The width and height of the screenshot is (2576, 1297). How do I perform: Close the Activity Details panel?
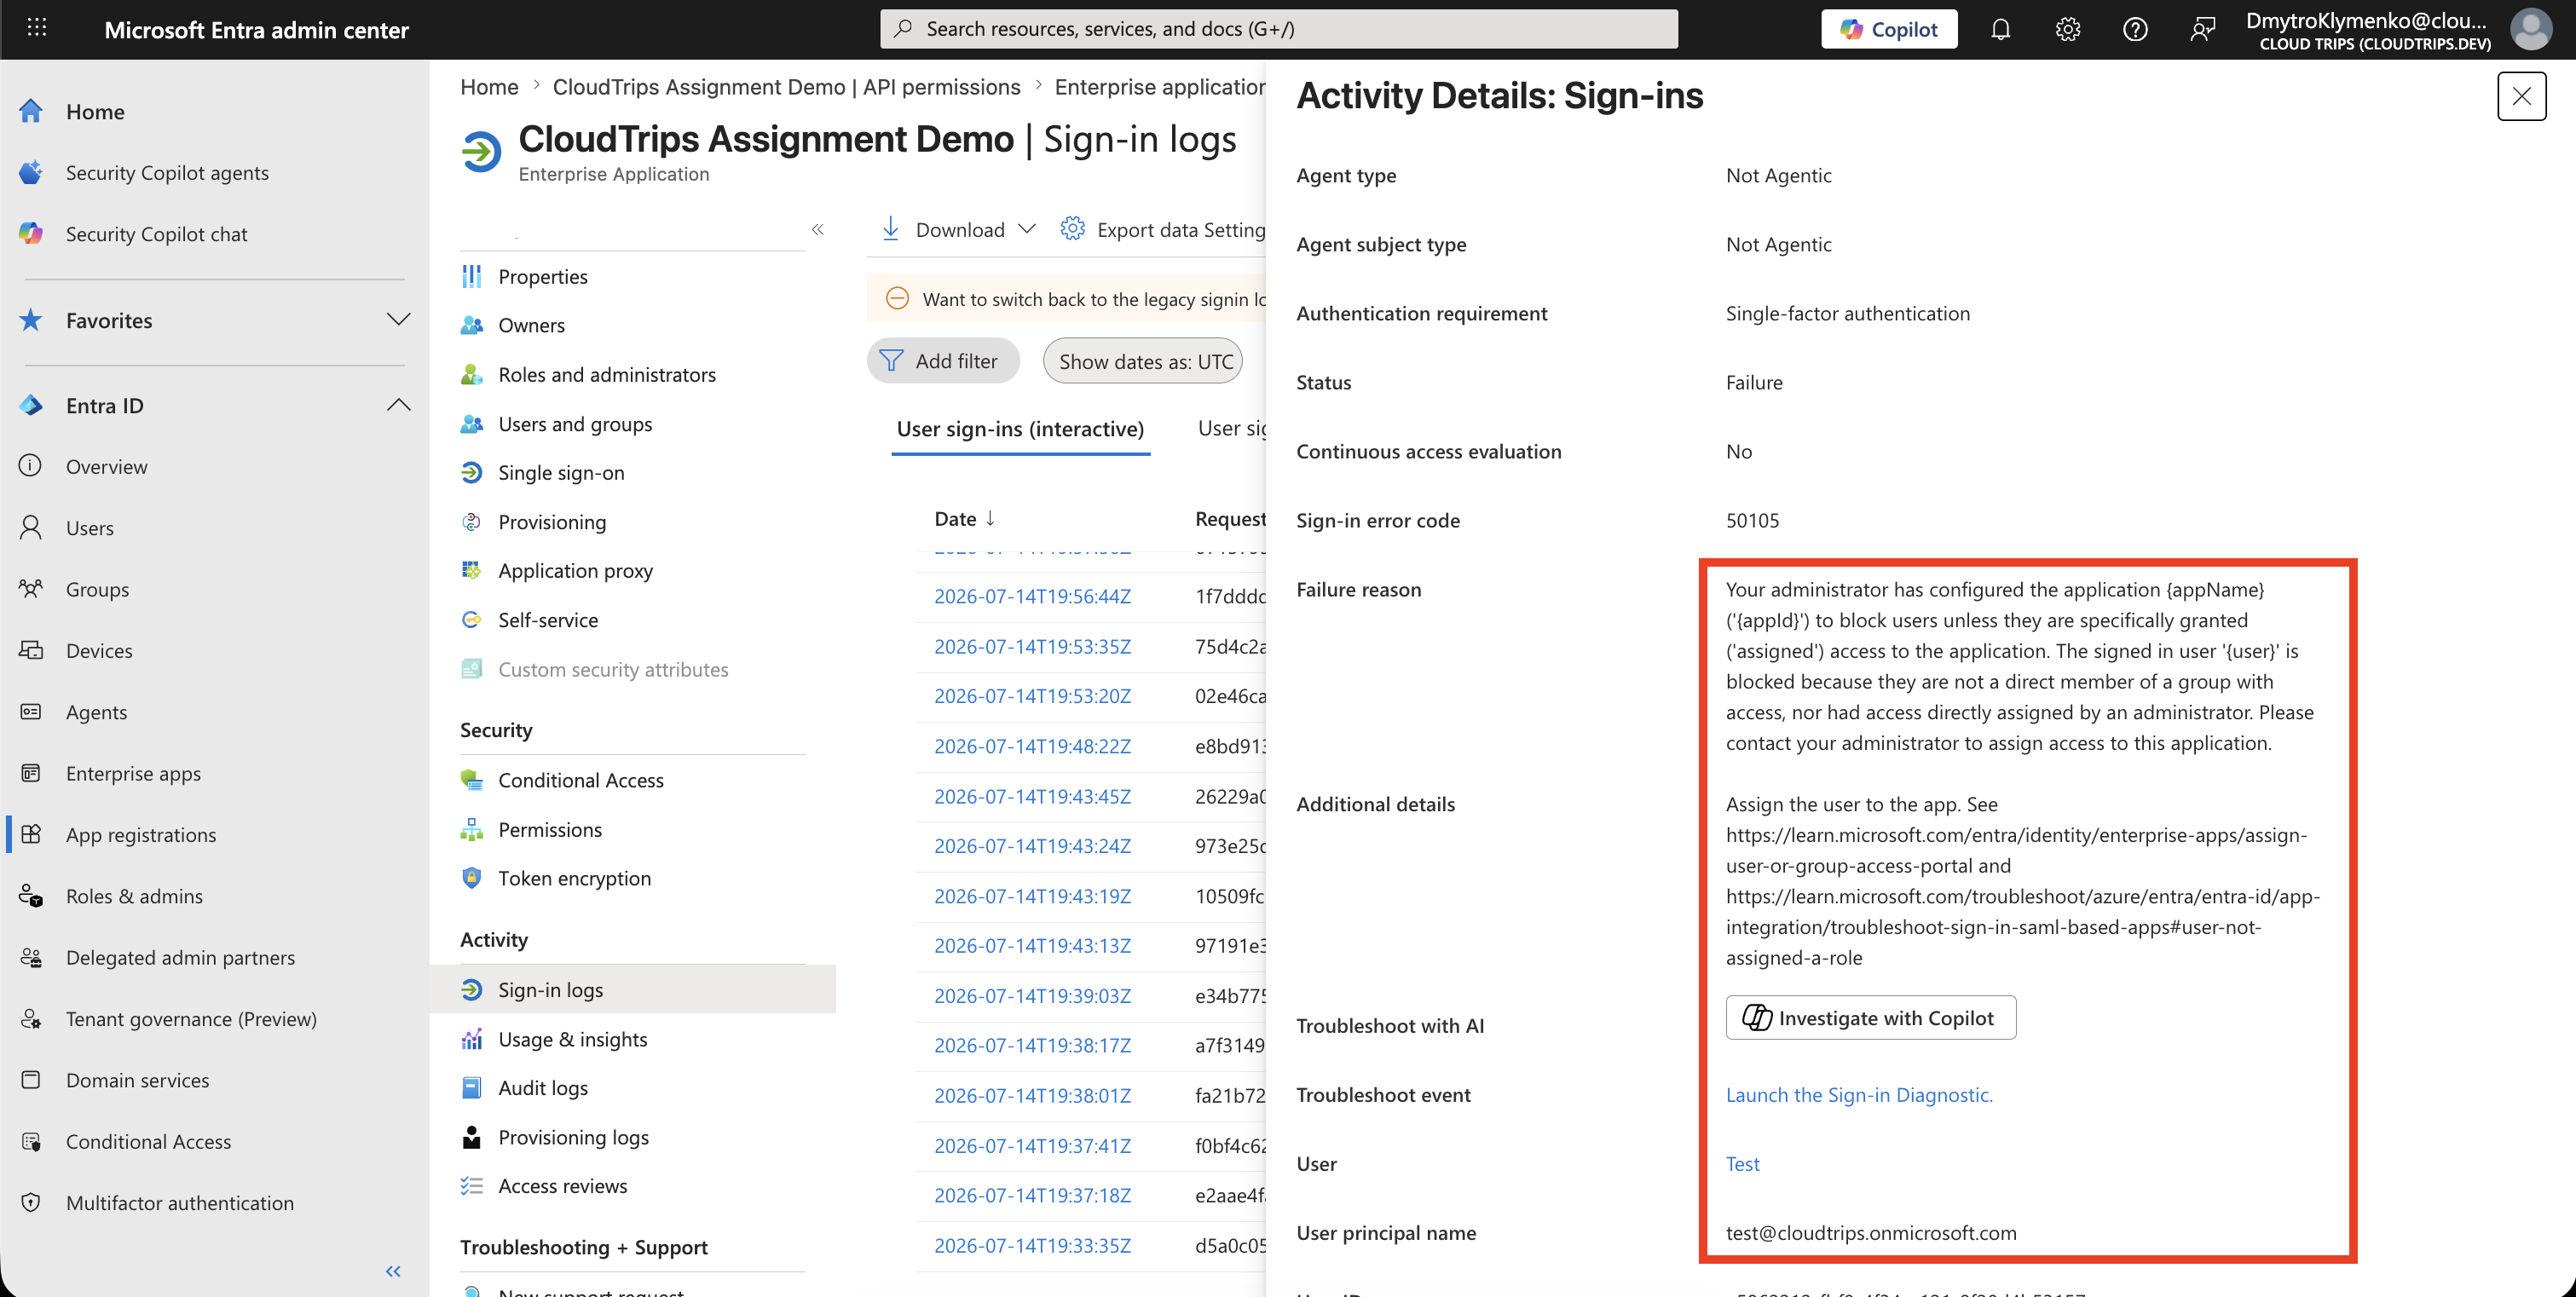pyautogui.click(x=2521, y=96)
